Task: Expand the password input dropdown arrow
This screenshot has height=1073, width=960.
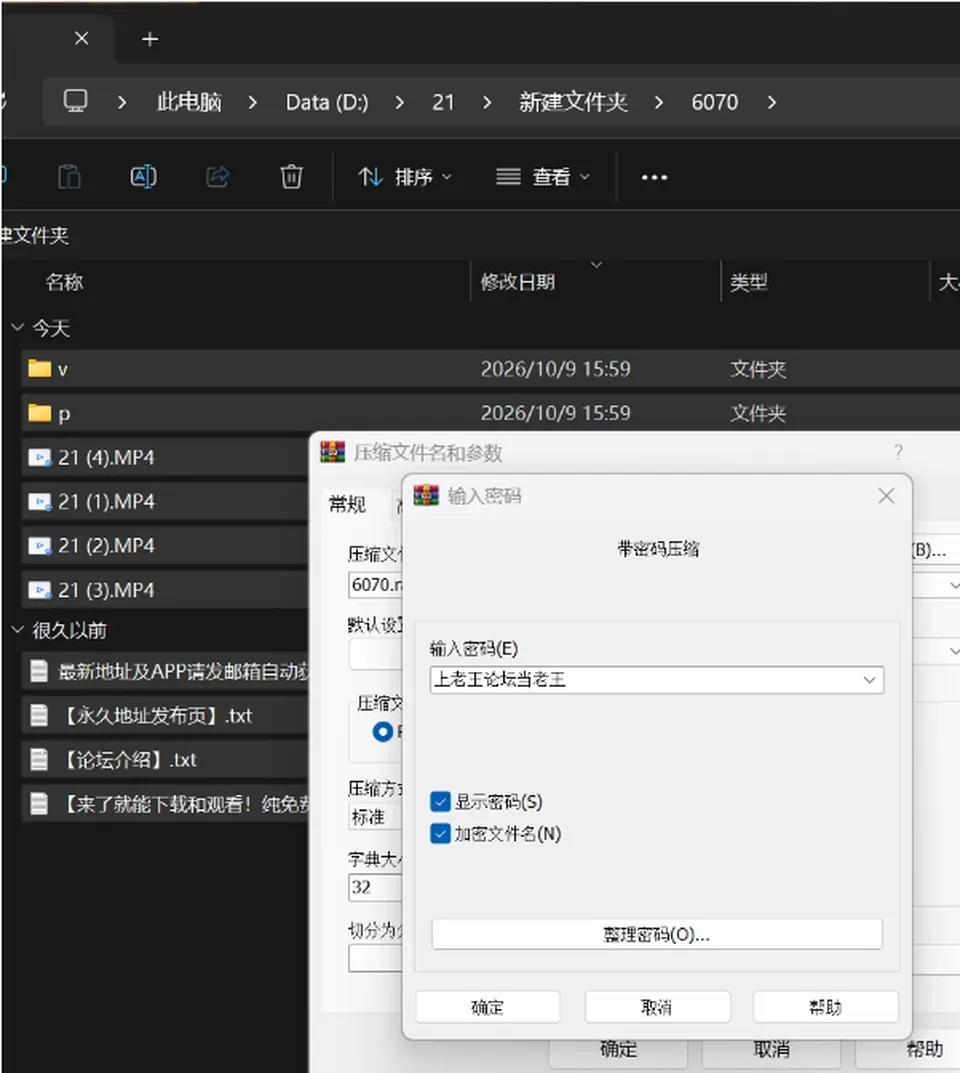Action: pyautogui.click(x=869, y=680)
